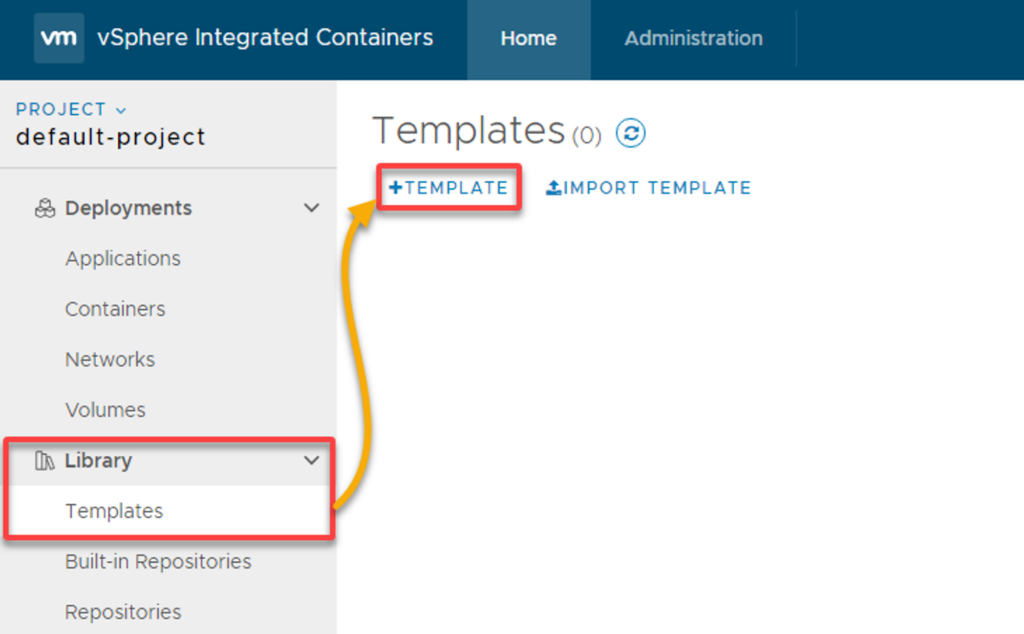Click the Templates page heading
Viewport: 1024px width, 634px height.
click(x=468, y=131)
